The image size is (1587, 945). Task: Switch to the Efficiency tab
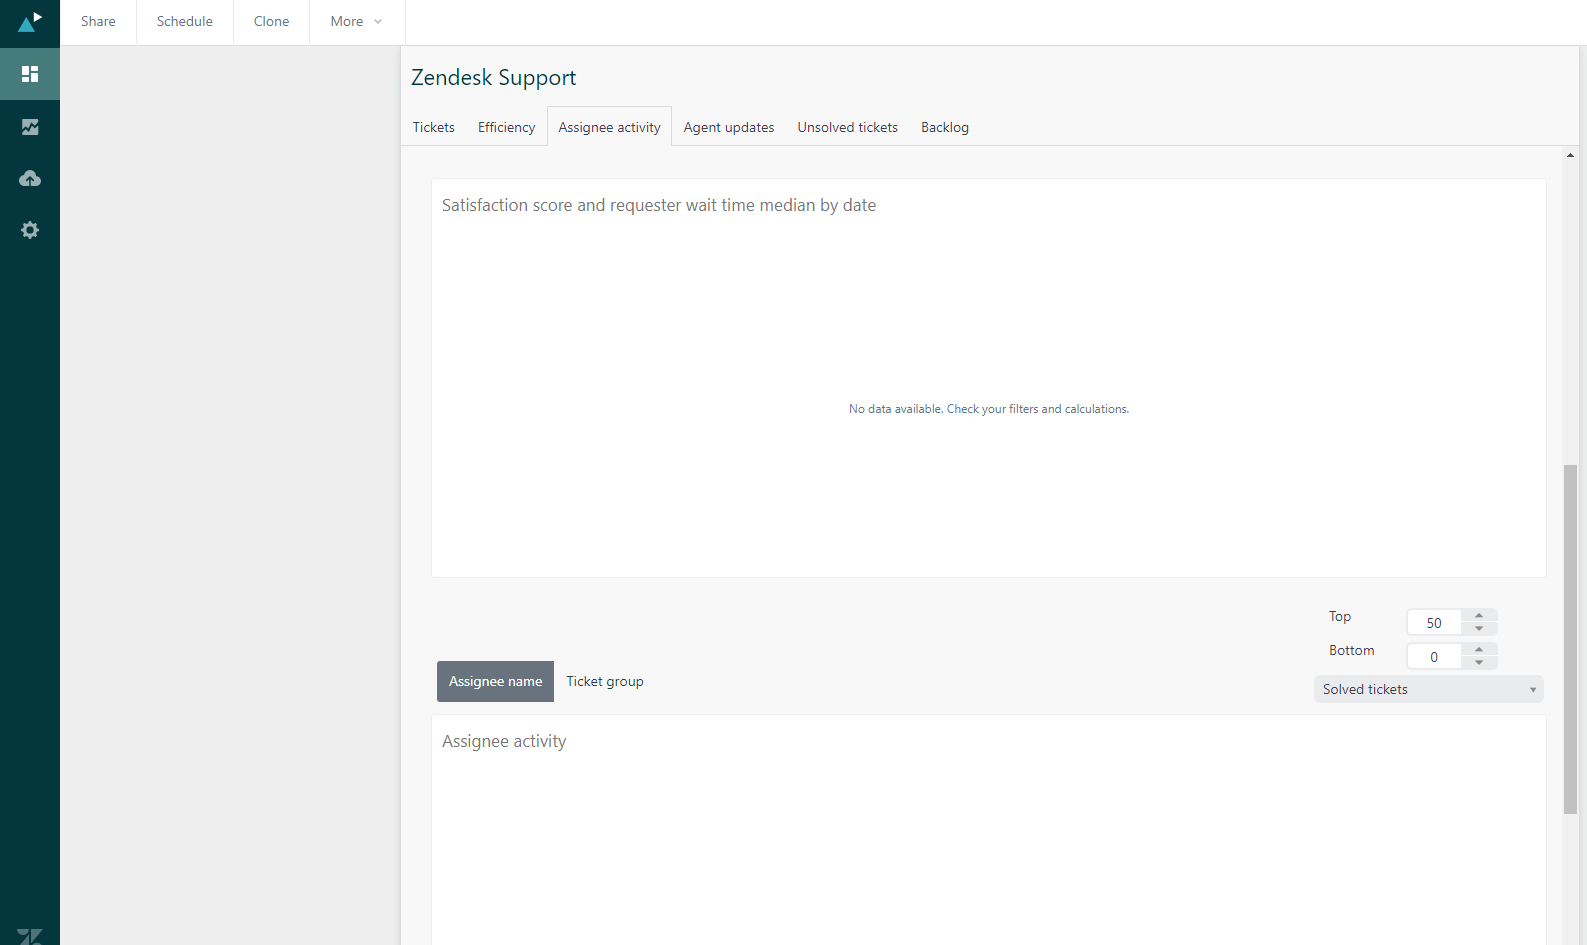coord(506,127)
